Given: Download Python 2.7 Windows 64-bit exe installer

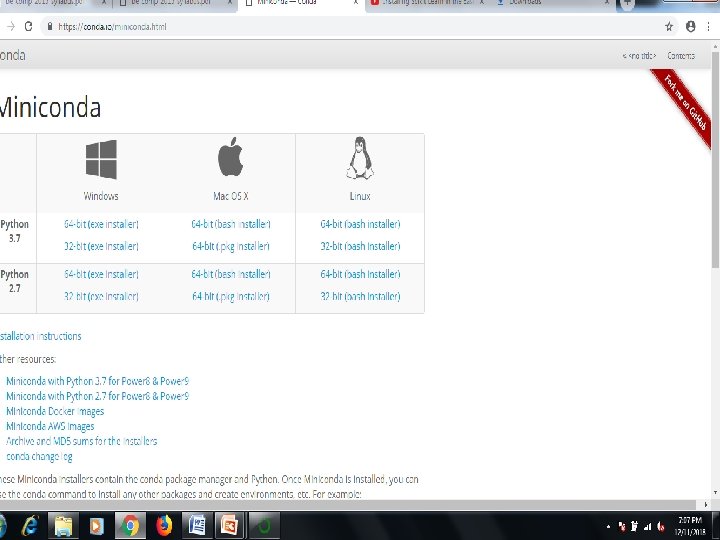Looking at the screenshot, I should (101, 274).
